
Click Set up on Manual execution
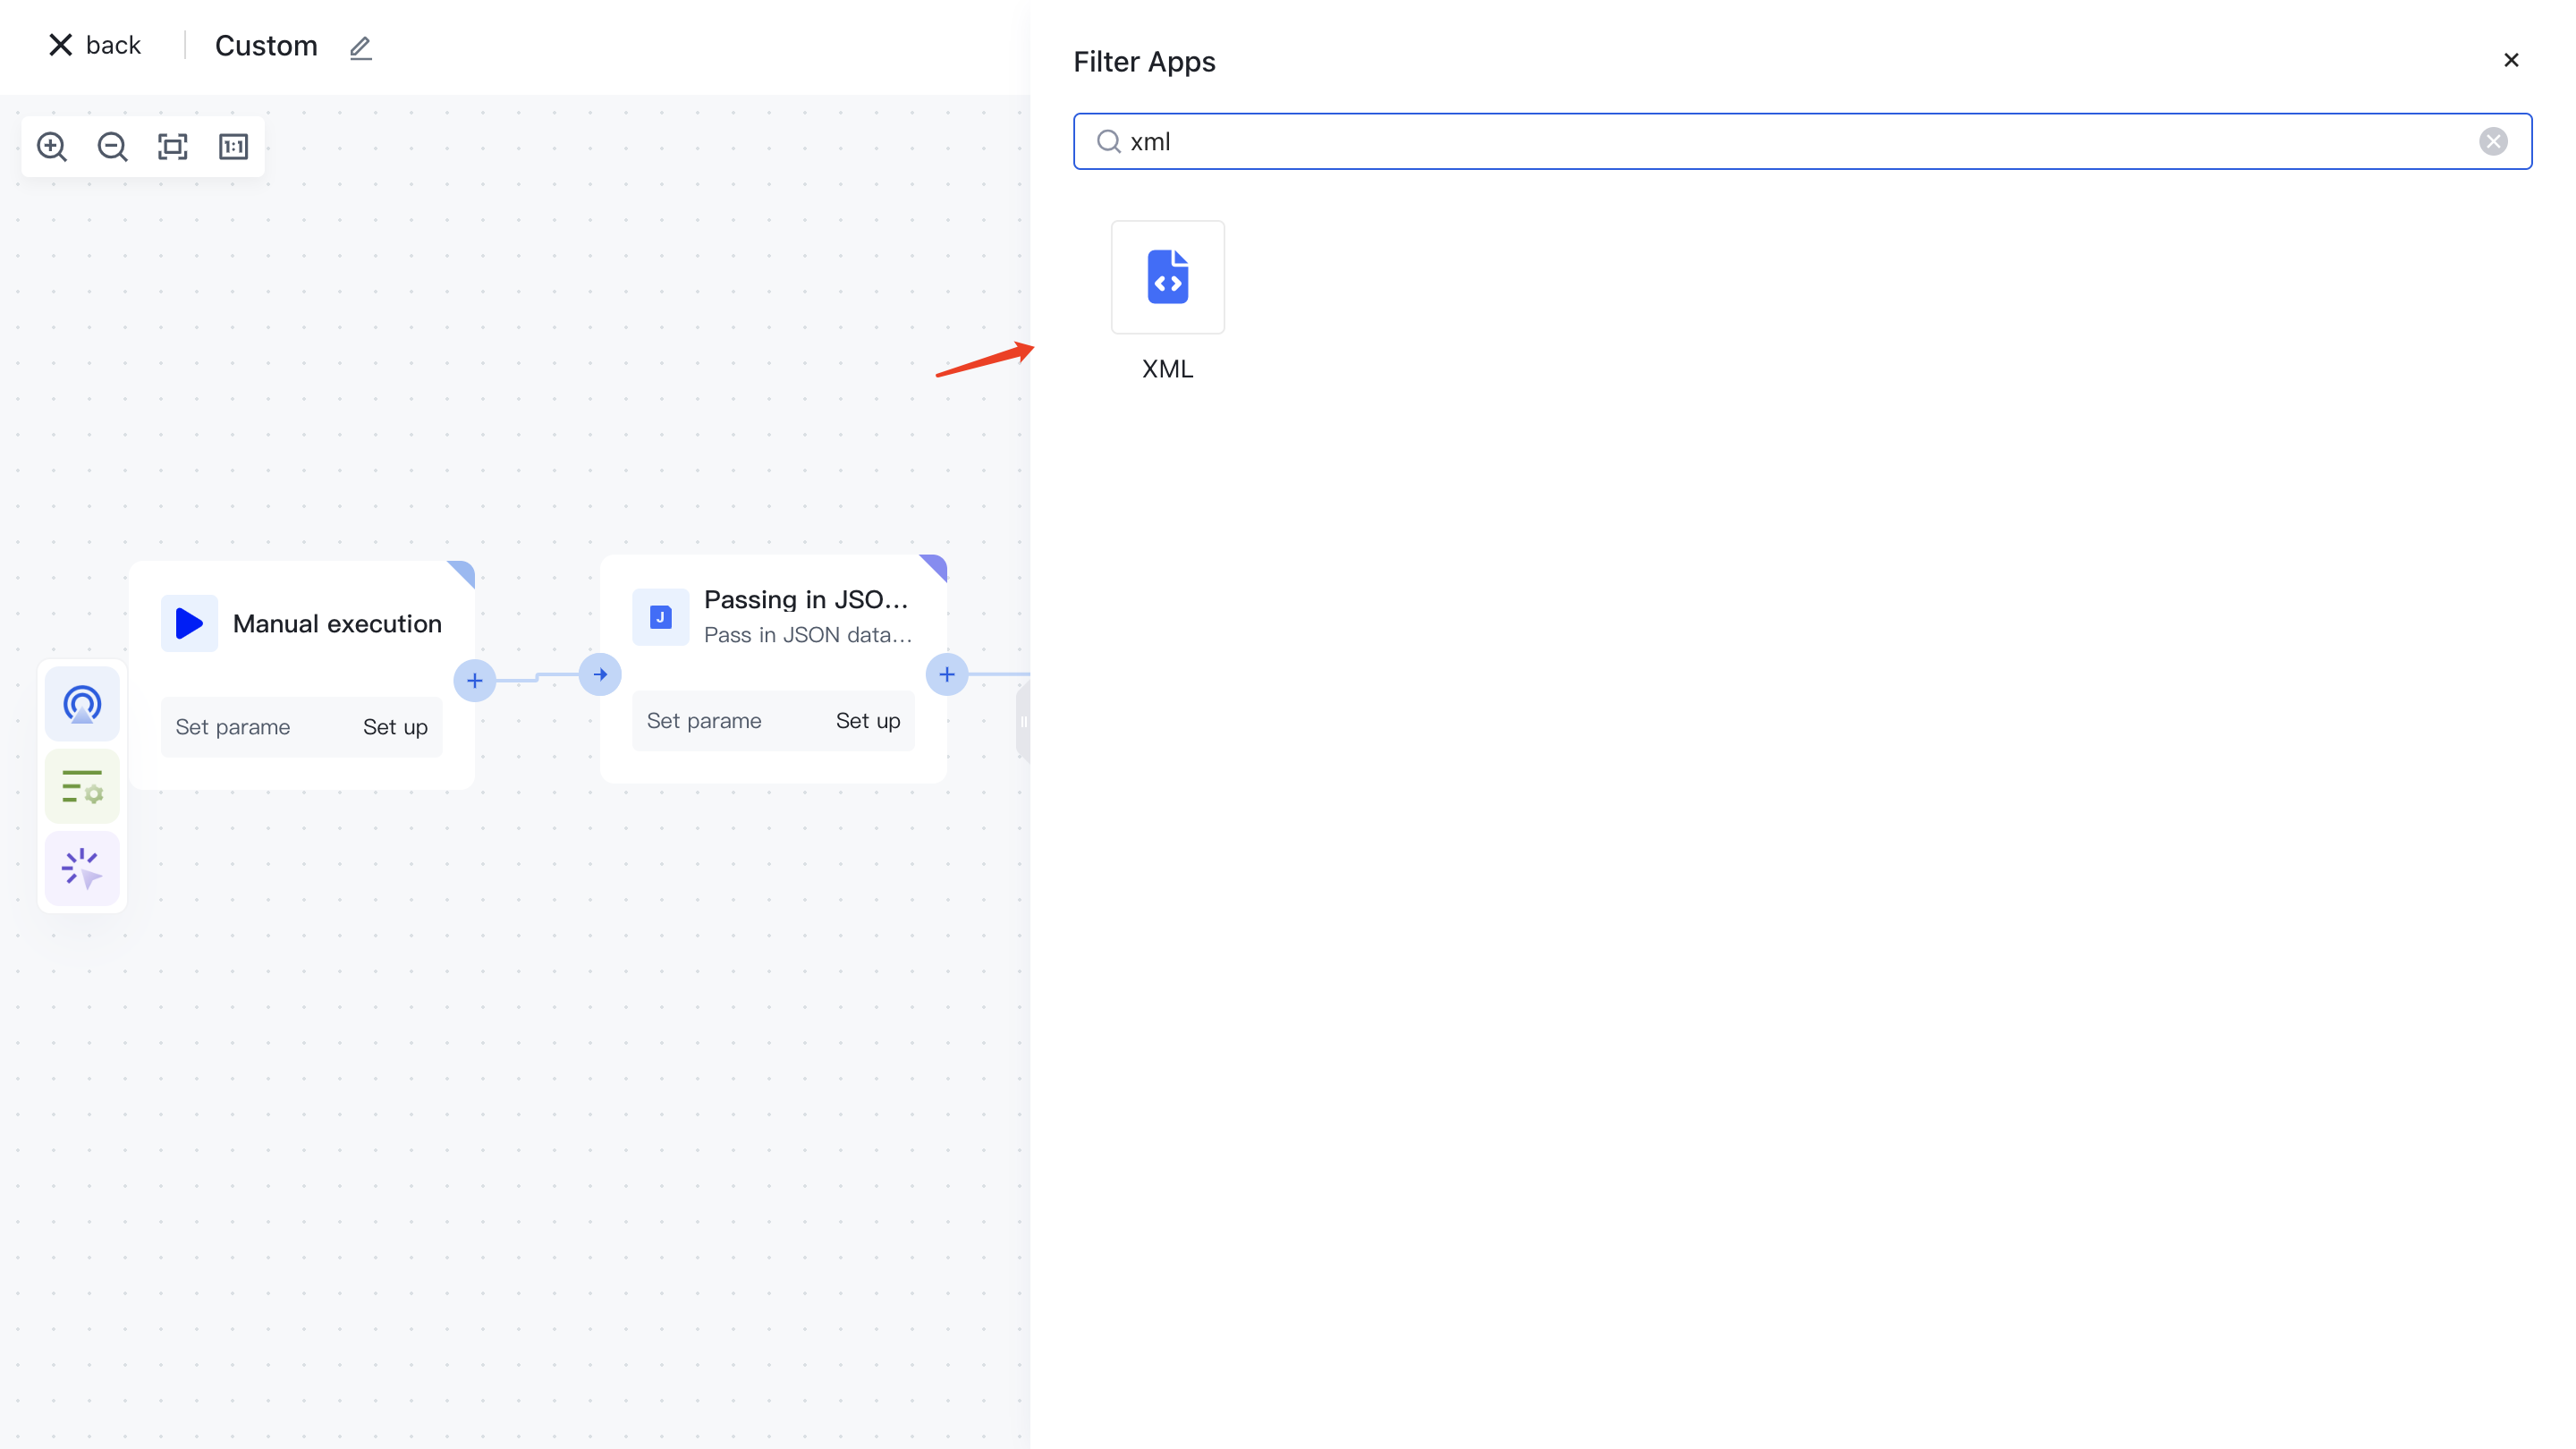point(395,727)
